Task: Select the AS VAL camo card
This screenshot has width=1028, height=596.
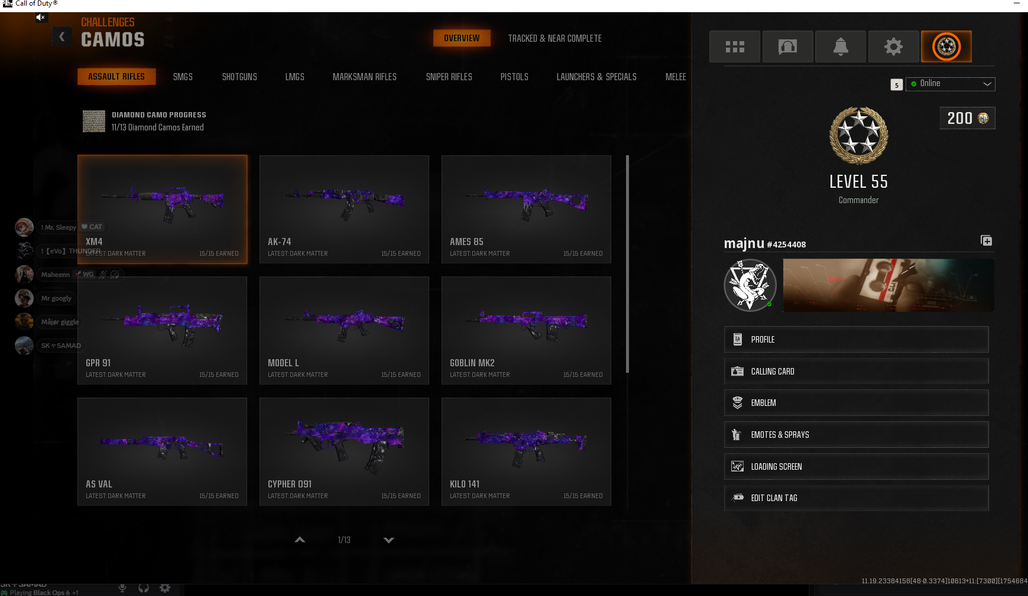Action: point(163,452)
